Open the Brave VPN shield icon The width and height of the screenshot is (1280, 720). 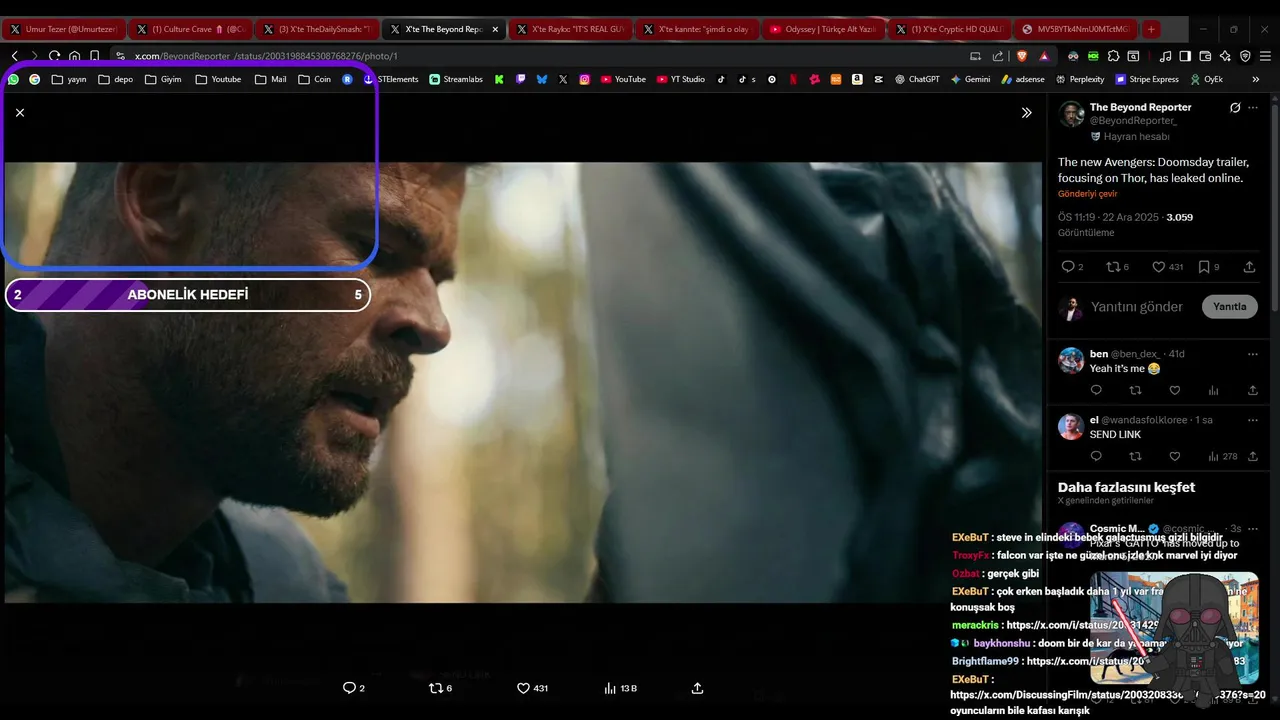(x=1245, y=56)
